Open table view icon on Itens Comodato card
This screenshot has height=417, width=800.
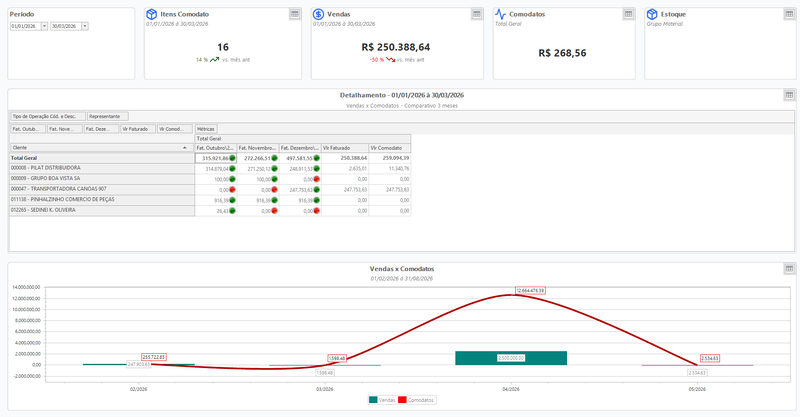click(x=295, y=14)
